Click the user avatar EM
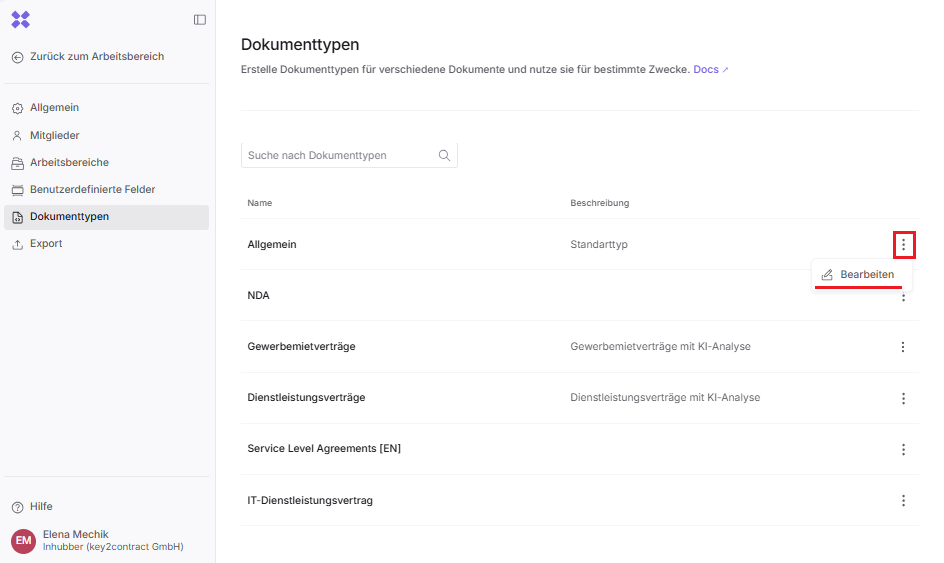Image resolution: width=944 pixels, height=563 pixels. [x=23, y=541]
